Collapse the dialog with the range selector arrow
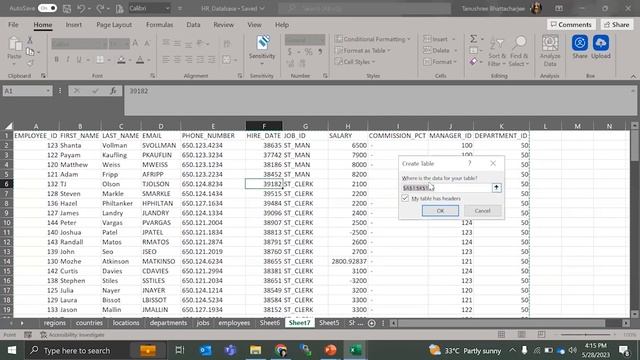The height and width of the screenshot is (360, 640). coord(496,188)
